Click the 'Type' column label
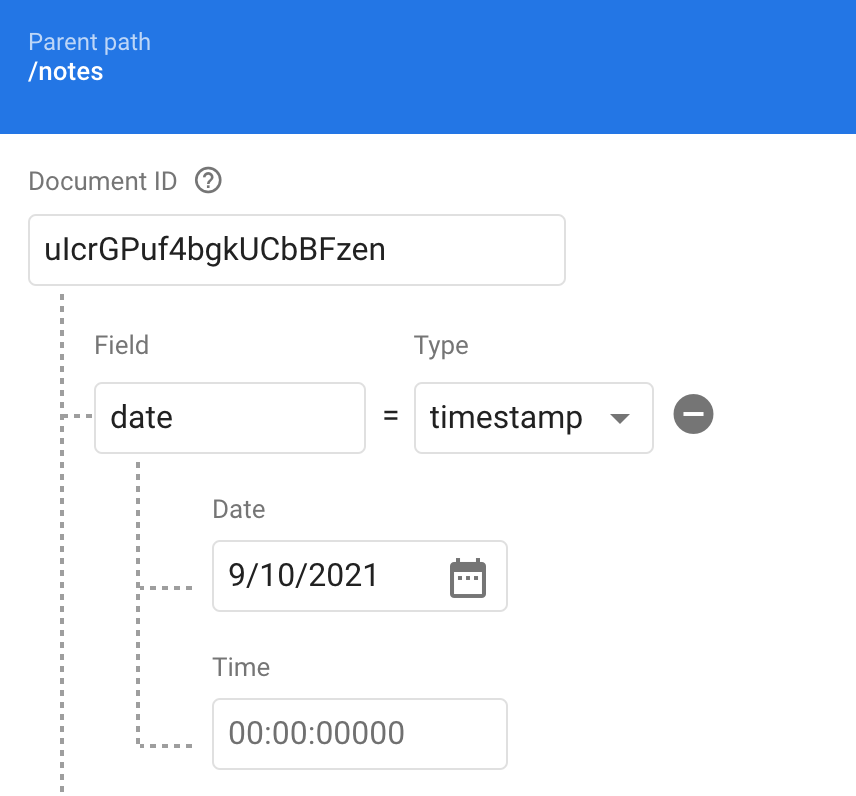The height and width of the screenshot is (796, 856). point(441,346)
